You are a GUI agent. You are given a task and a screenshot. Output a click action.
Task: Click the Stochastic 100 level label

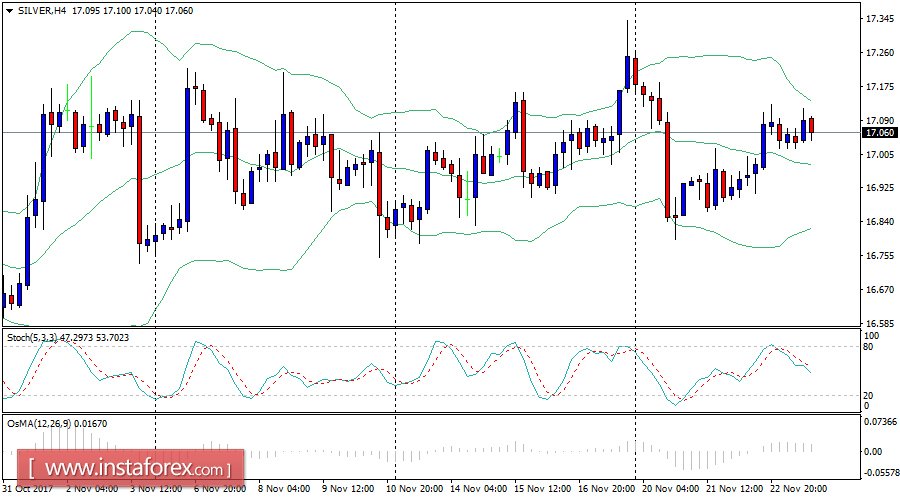point(871,336)
